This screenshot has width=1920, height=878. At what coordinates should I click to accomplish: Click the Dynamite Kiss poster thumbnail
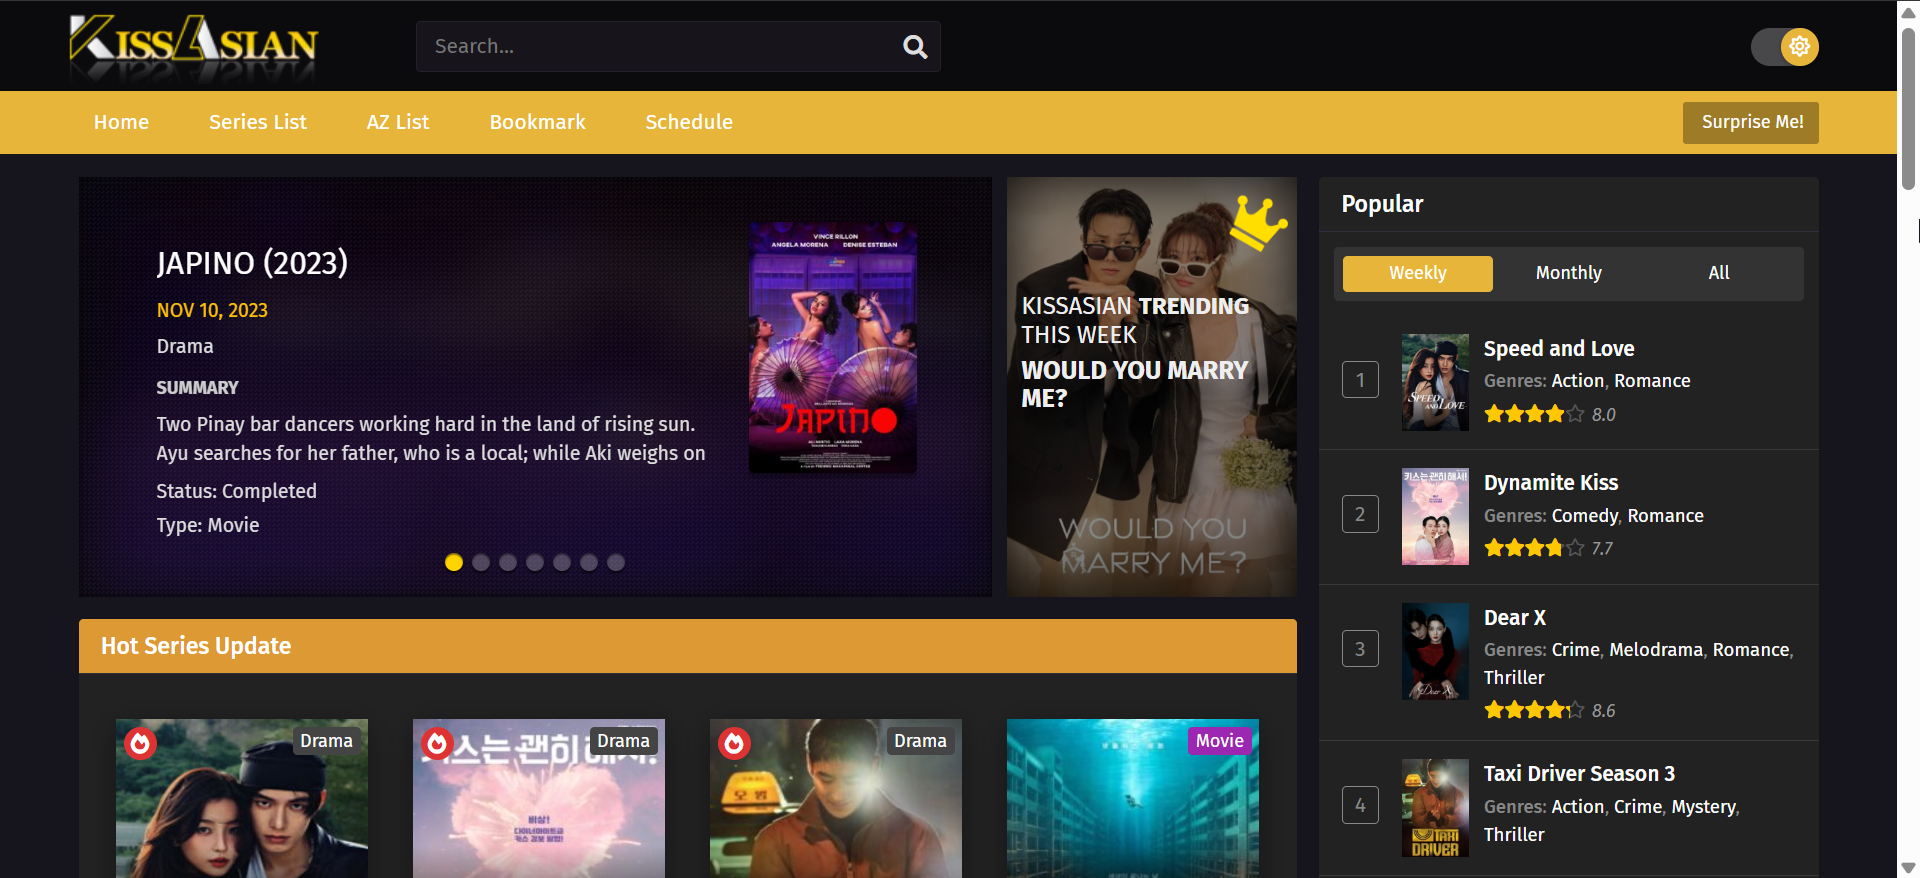tap(1435, 517)
